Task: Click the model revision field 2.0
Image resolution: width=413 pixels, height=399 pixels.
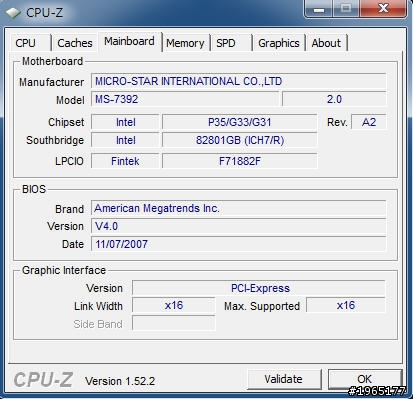Action: point(334,99)
